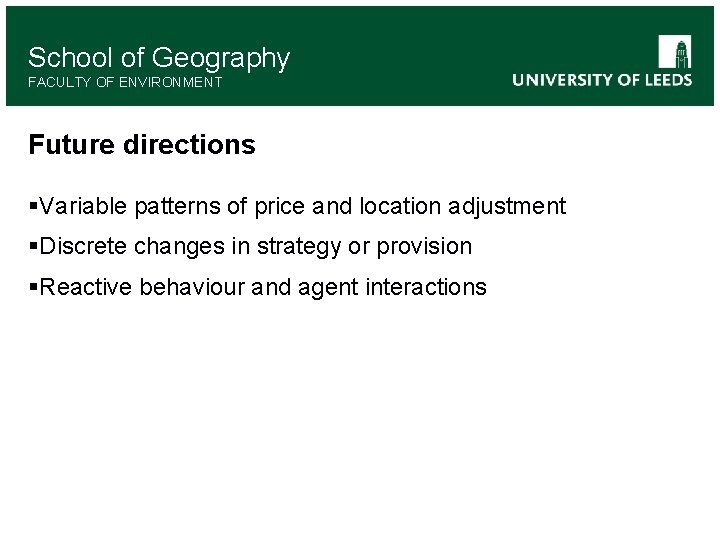Click the word 'agent' in third bullet

tap(328, 288)
